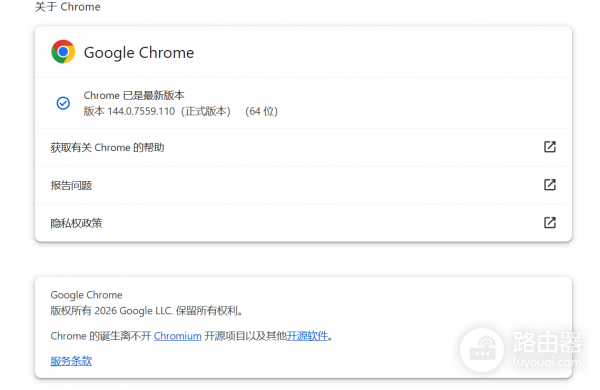Open 获取有关 Chrome 的帮助 row

(x=303, y=147)
